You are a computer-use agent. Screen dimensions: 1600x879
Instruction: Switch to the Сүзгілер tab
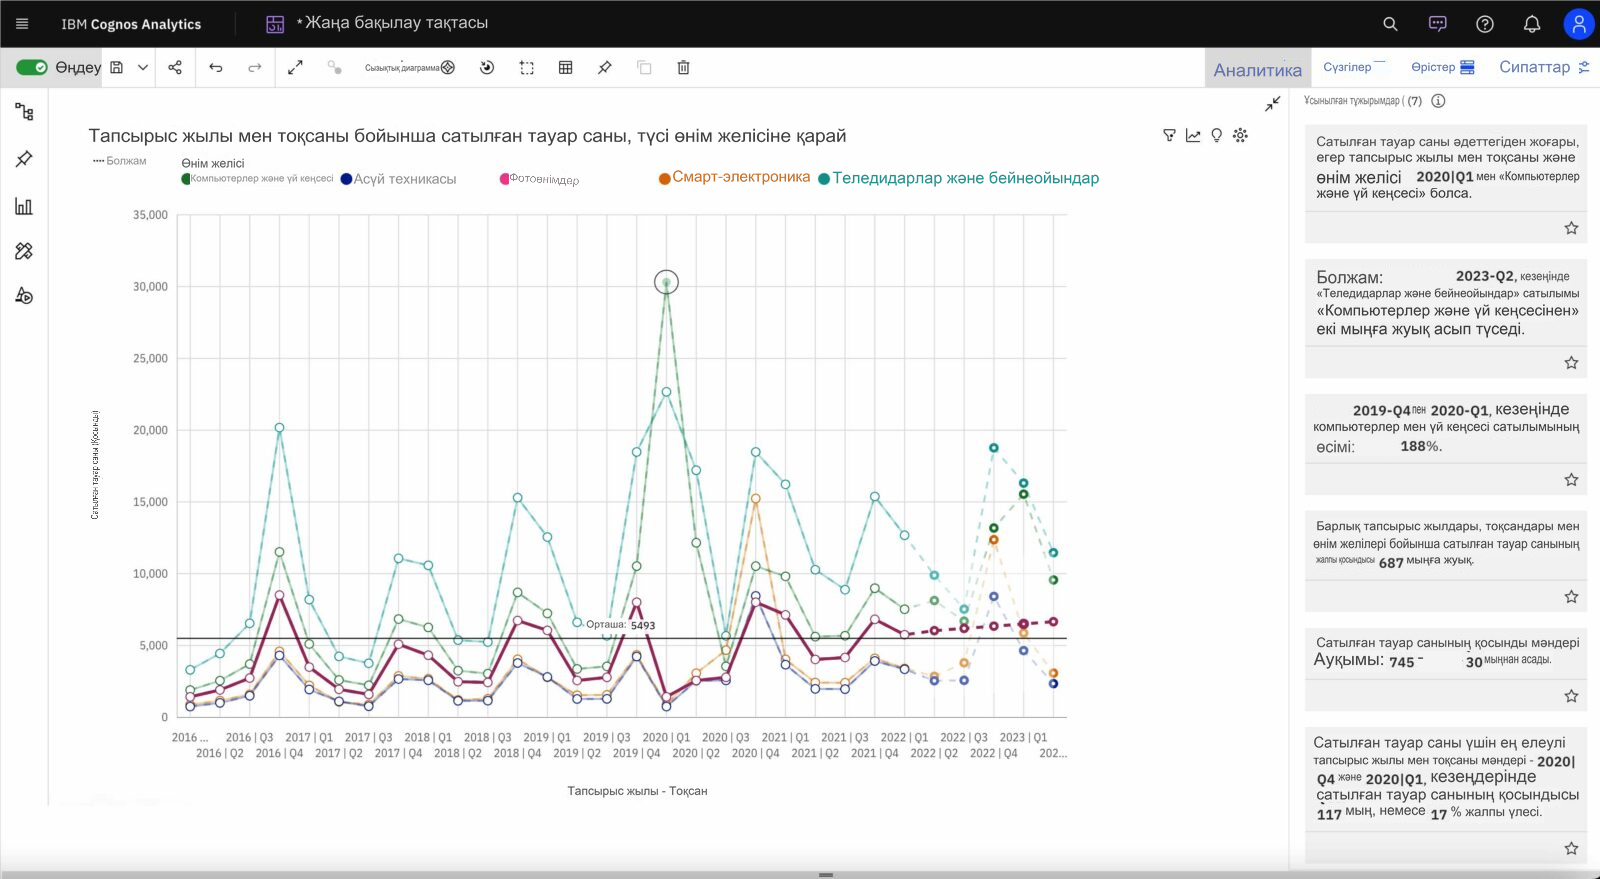(1355, 67)
